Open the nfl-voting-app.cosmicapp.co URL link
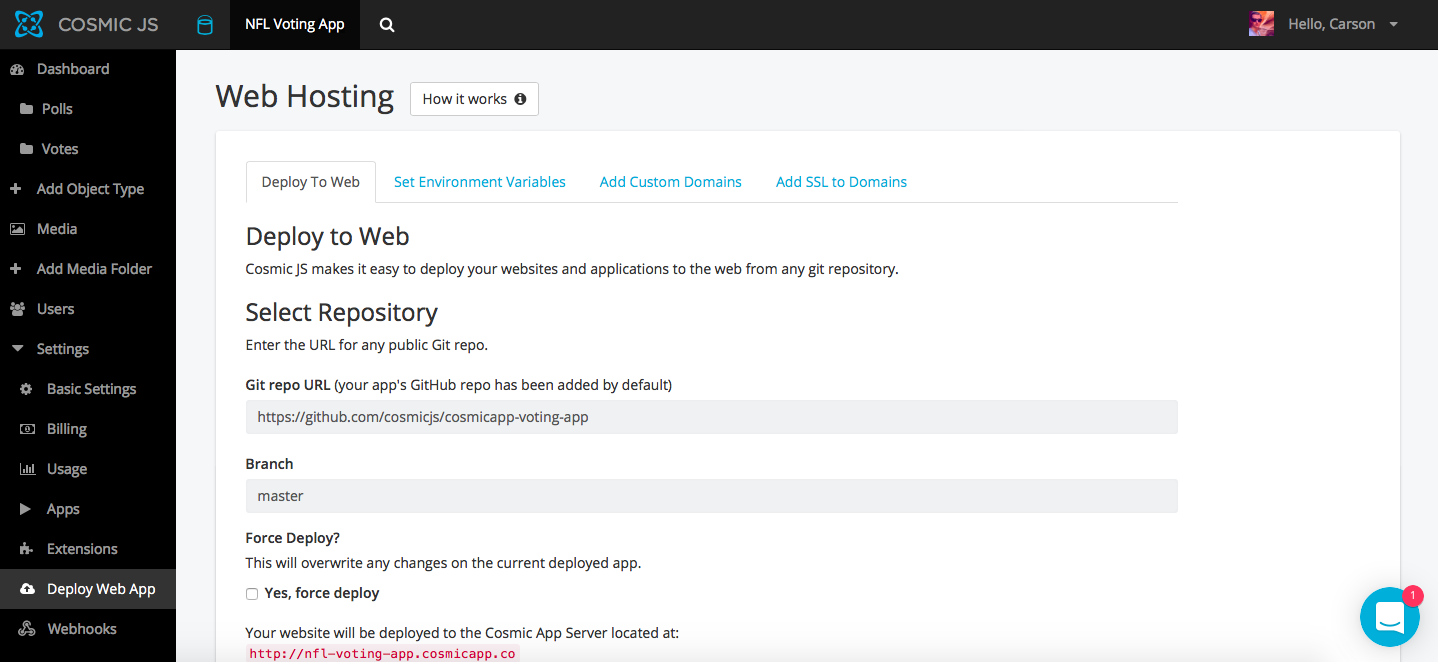The width and height of the screenshot is (1438, 662). click(x=383, y=653)
